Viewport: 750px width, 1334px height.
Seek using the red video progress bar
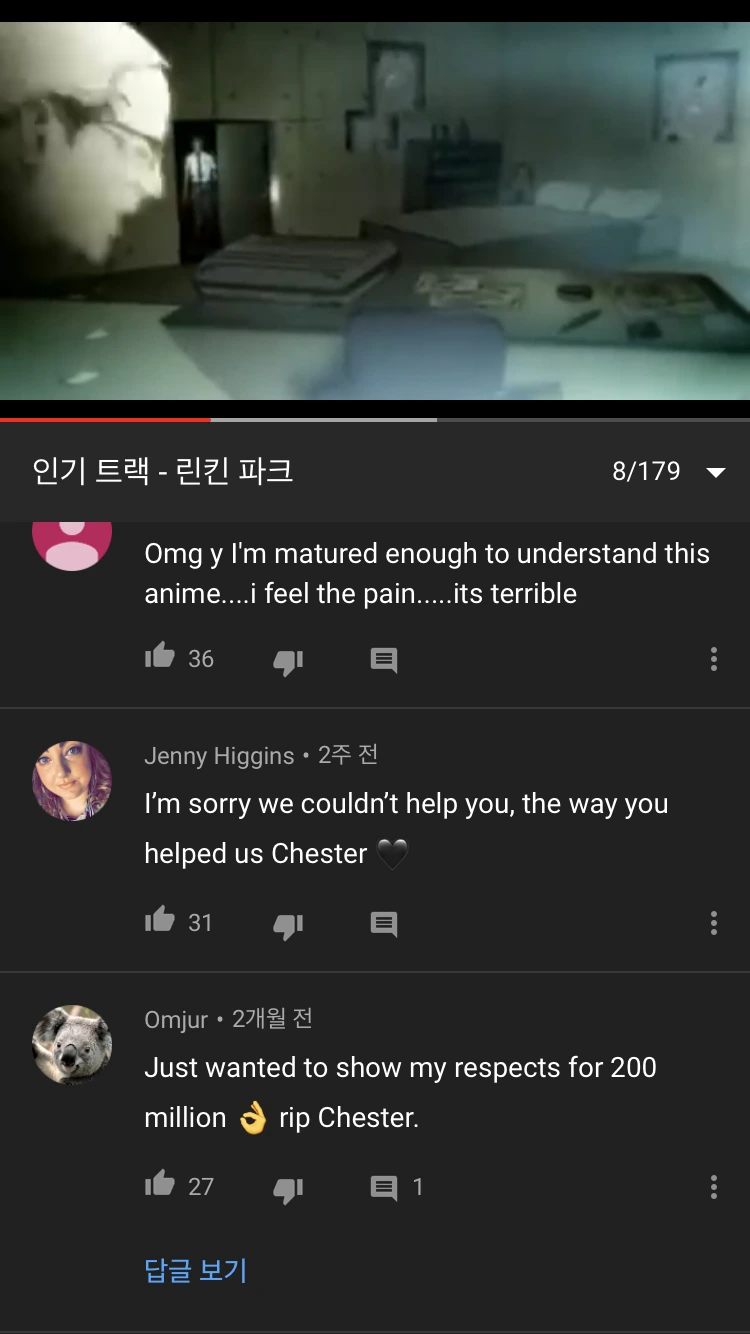pyautogui.click(x=375, y=419)
